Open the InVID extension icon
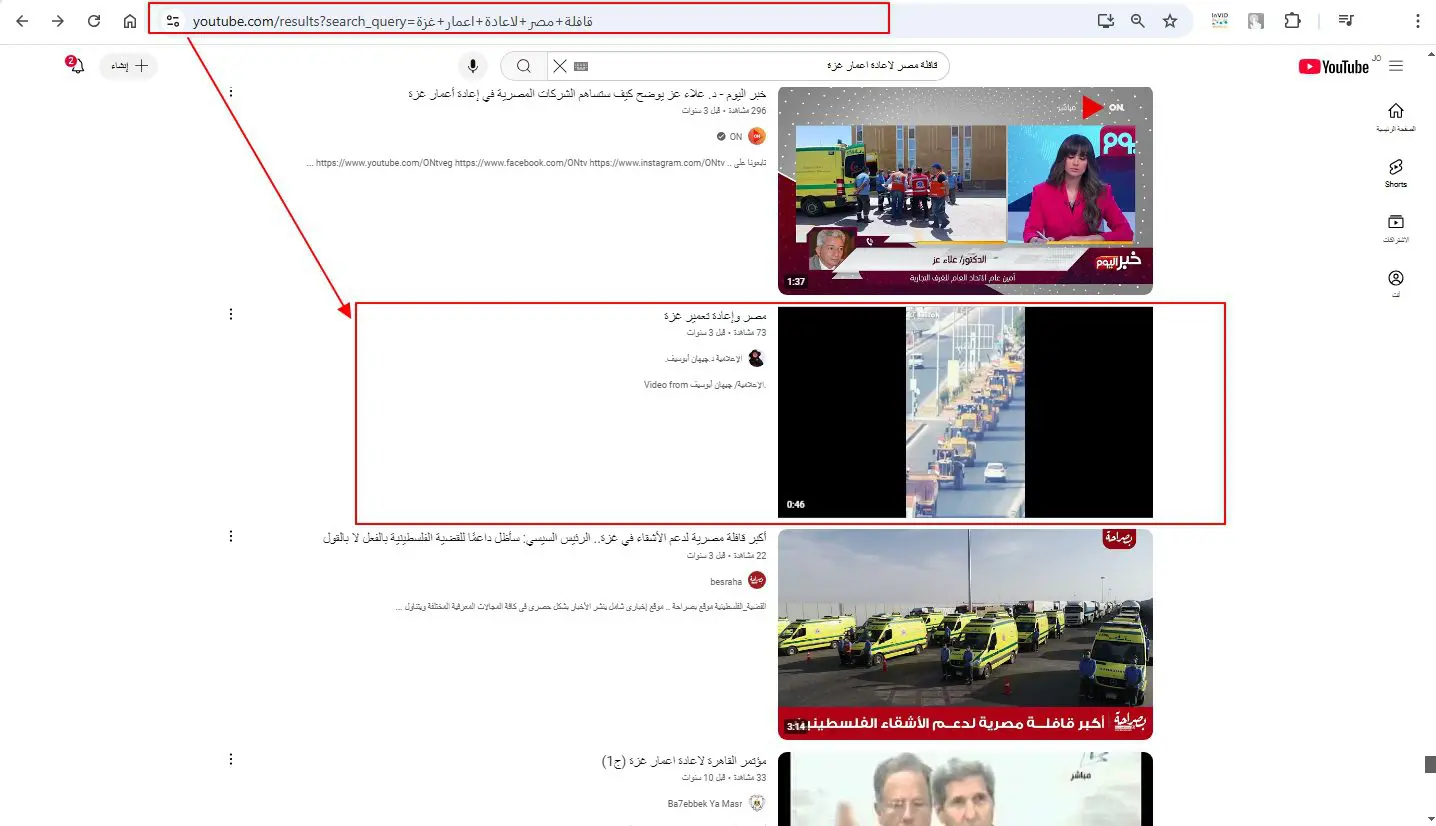This screenshot has height=826, width=1436. coord(1219,20)
